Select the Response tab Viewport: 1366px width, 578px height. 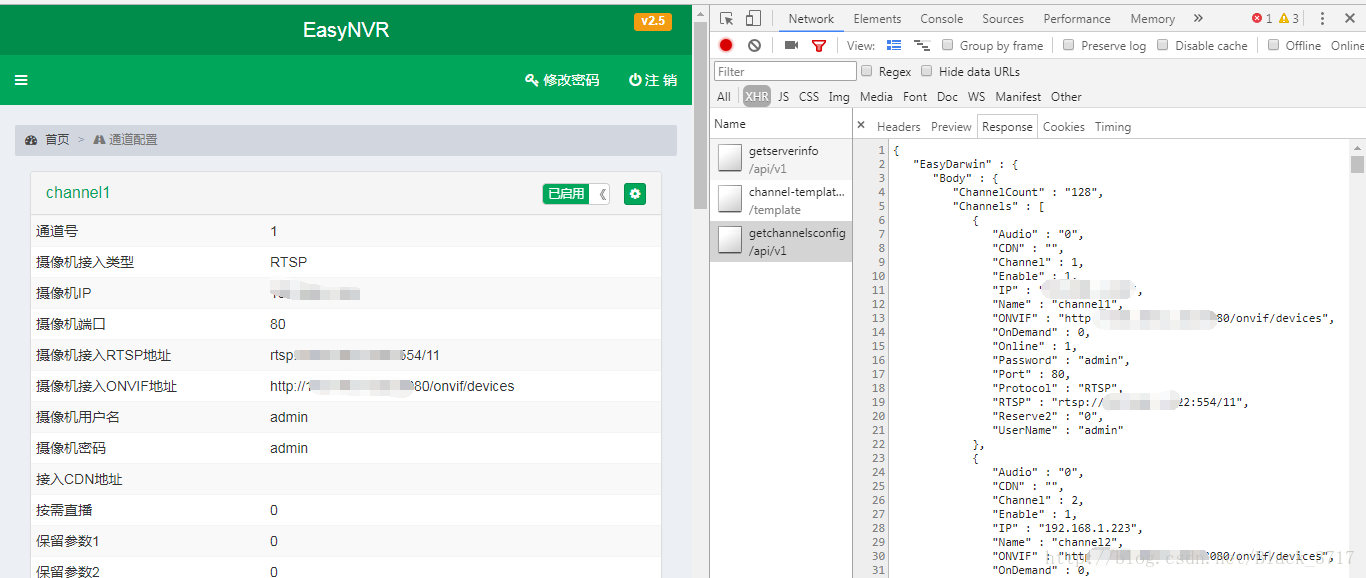pos(1007,126)
